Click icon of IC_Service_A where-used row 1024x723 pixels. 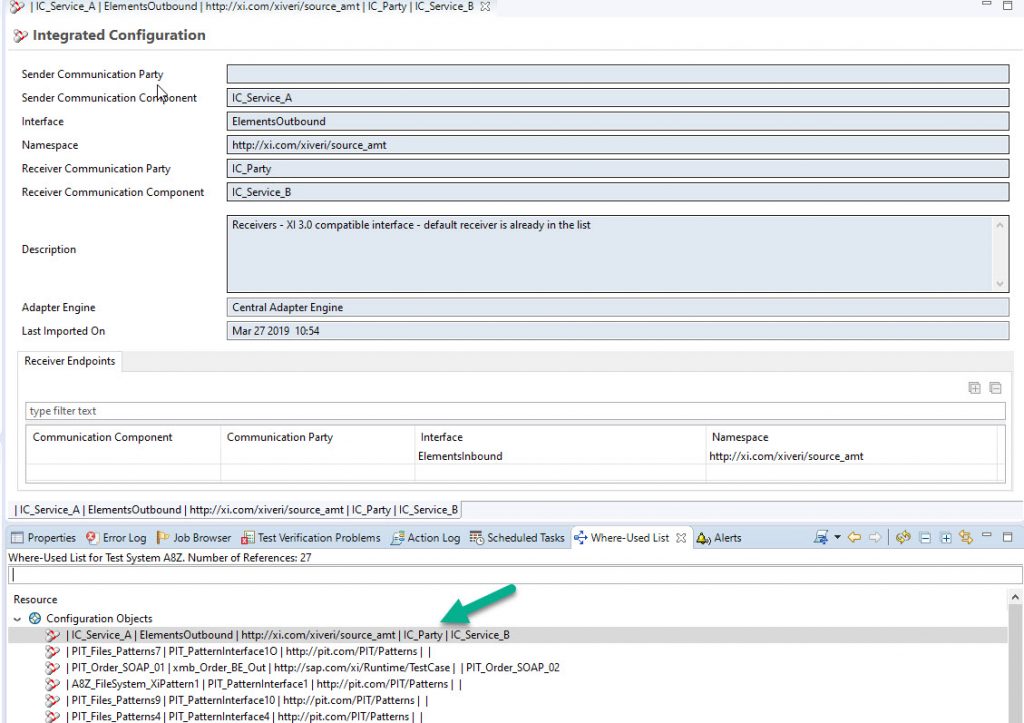coord(53,635)
